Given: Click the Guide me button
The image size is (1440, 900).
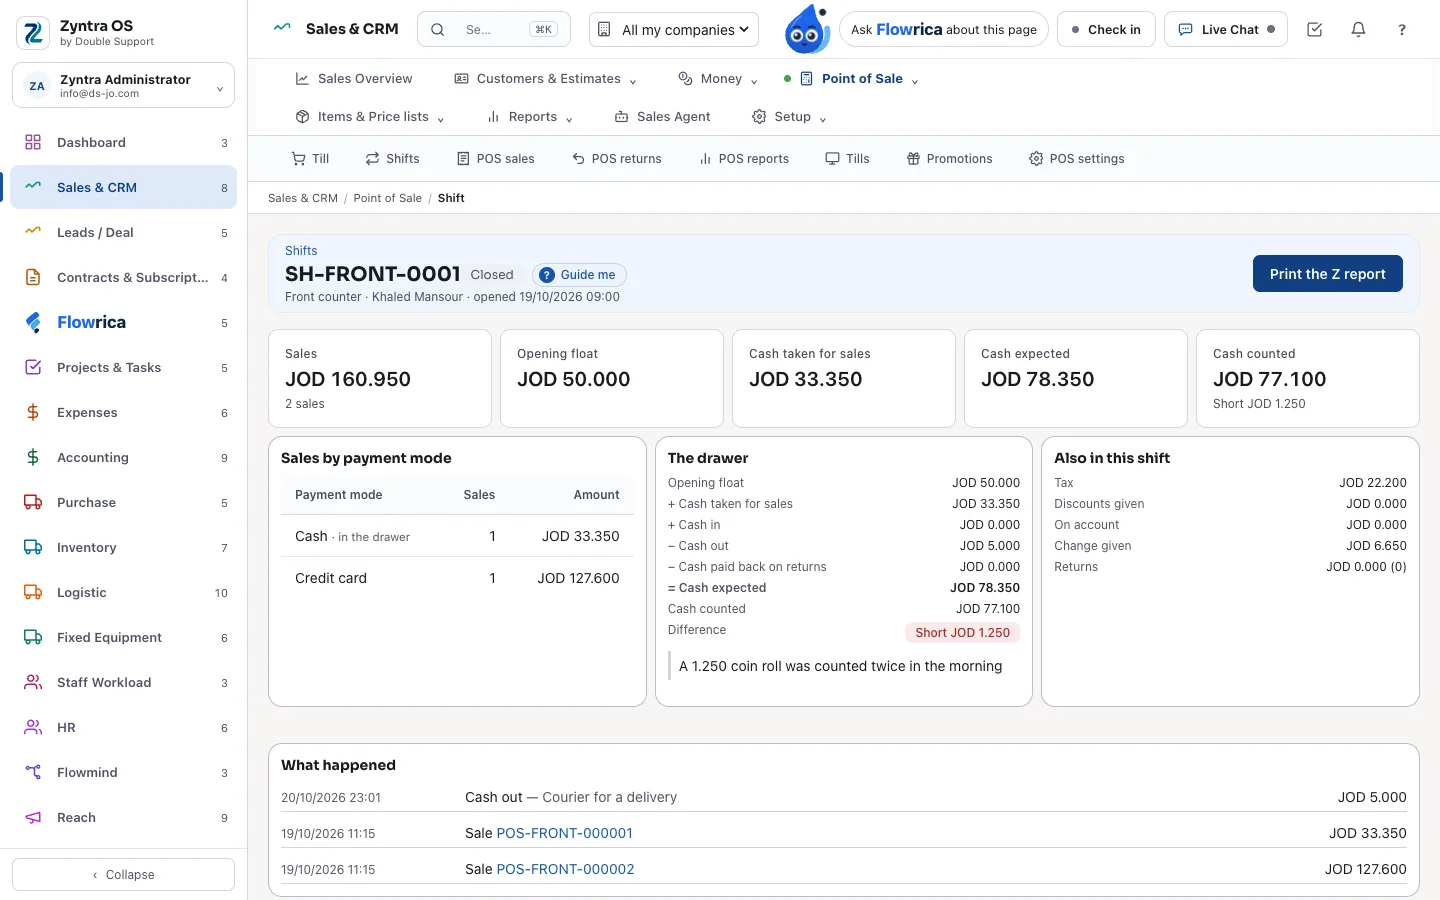Looking at the screenshot, I should coord(579,275).
